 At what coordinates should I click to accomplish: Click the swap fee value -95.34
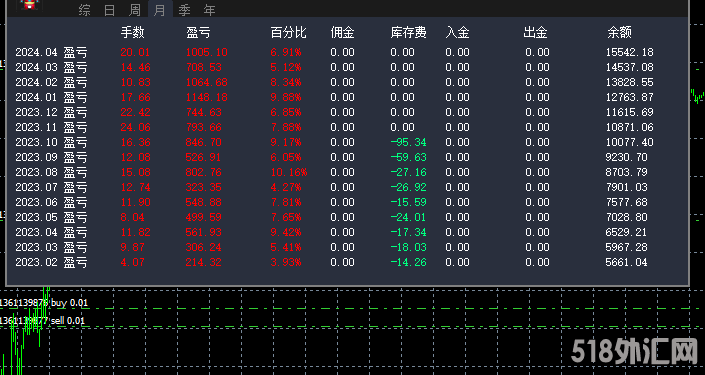[x=408, y=142]
